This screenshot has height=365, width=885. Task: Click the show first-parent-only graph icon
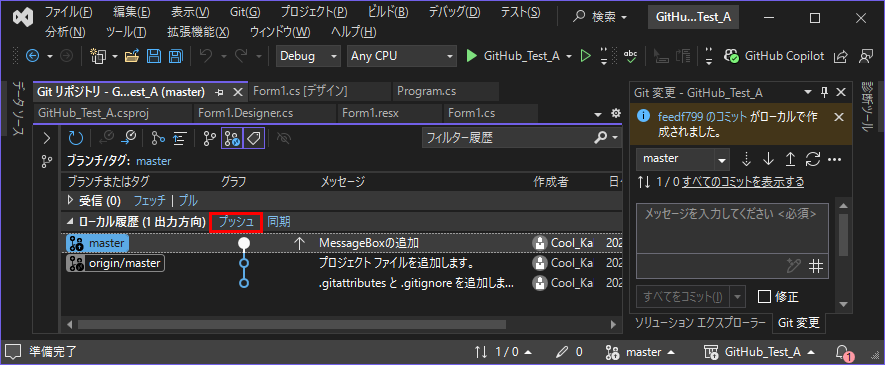click(x=159, y=137)
